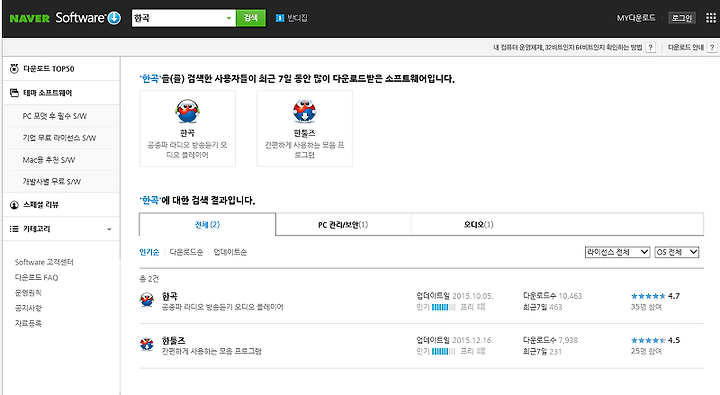
Task: Open the OS 전체 dropdown
Action: tap(676, 252)
